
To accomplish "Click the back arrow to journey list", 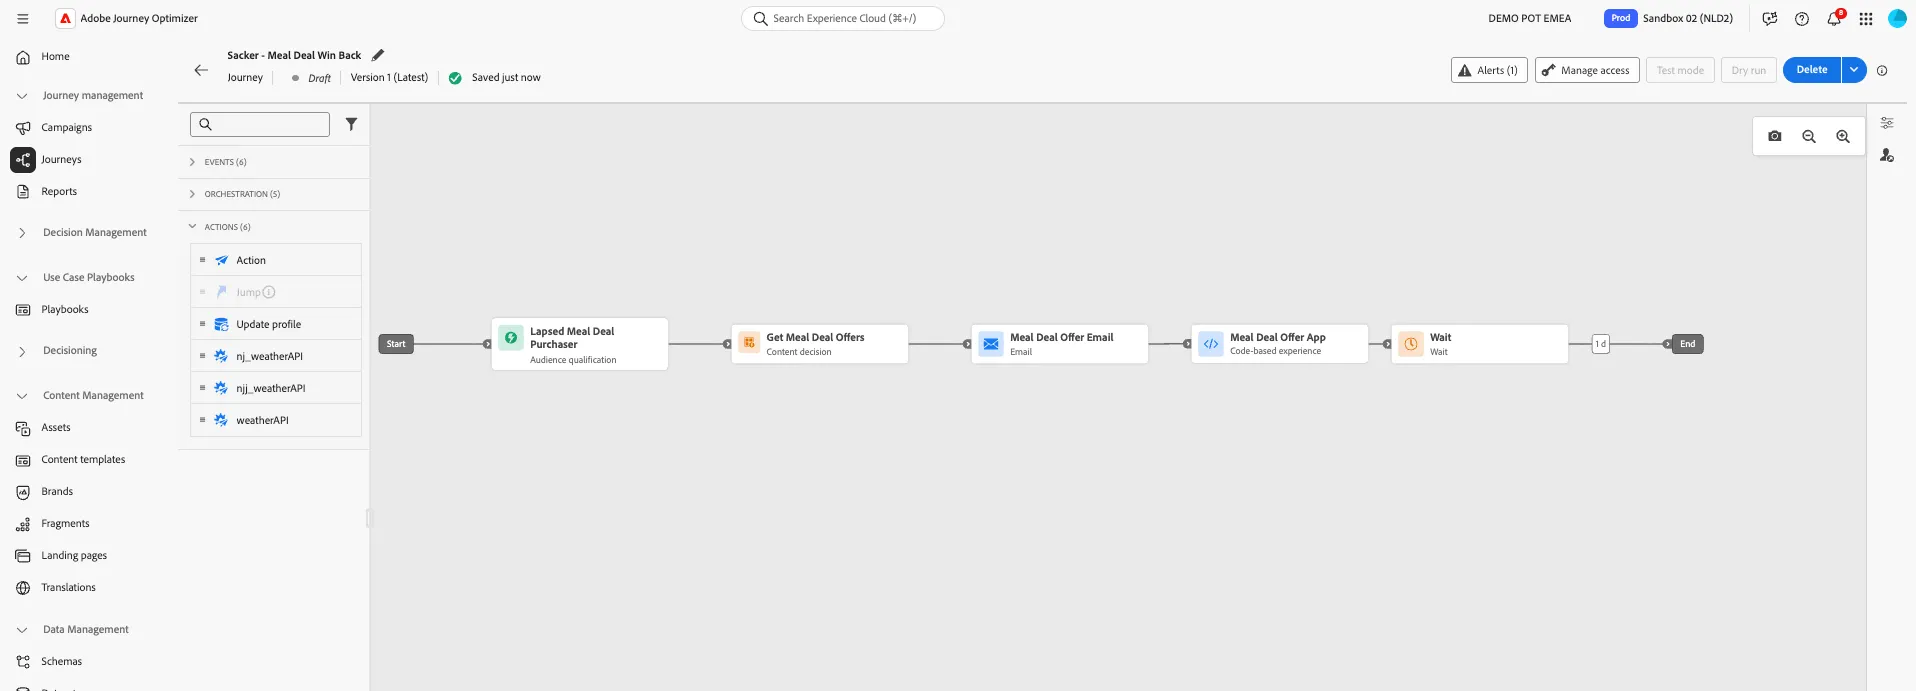I will (x=201, y=70).
